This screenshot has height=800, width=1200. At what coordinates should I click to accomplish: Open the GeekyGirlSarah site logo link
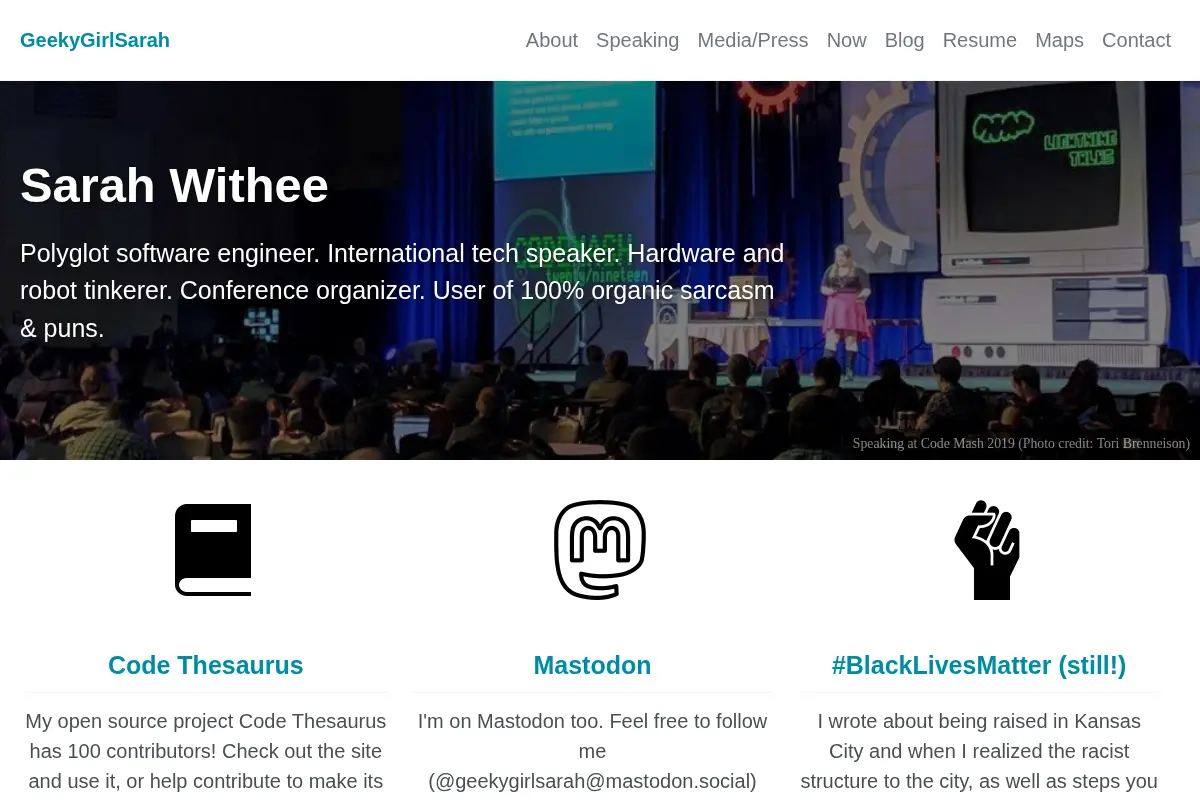[x=95, y=40]
